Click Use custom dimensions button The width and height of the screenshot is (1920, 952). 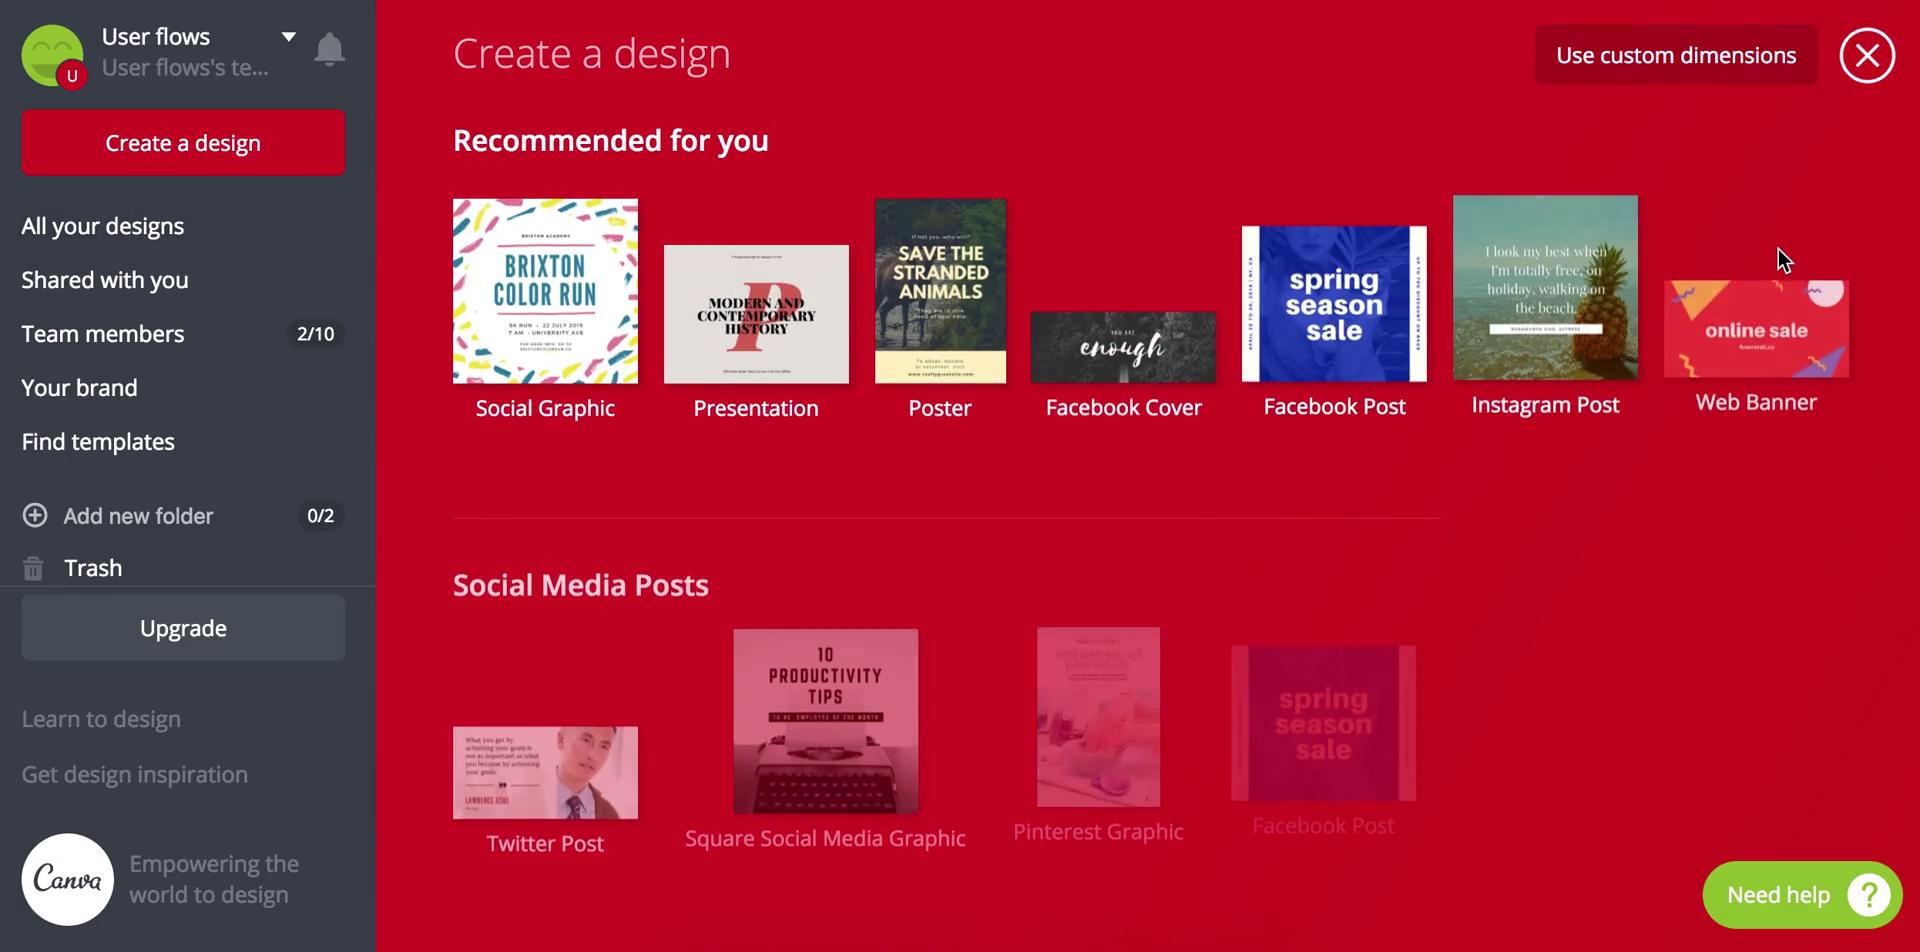[1676, 55]
